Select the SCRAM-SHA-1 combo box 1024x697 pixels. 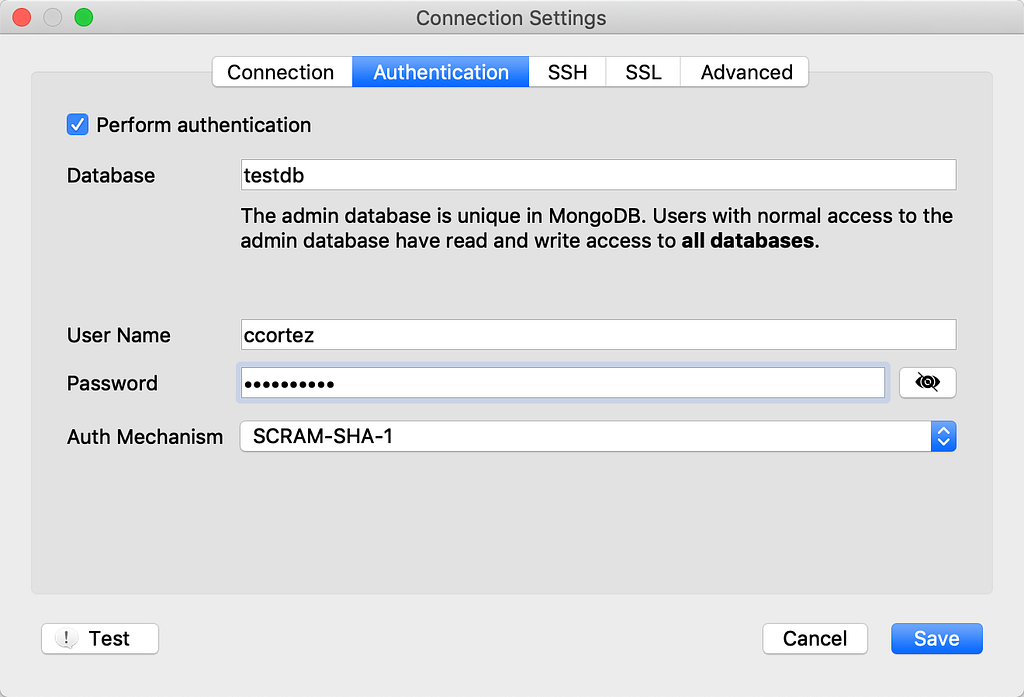coord(598,436)
